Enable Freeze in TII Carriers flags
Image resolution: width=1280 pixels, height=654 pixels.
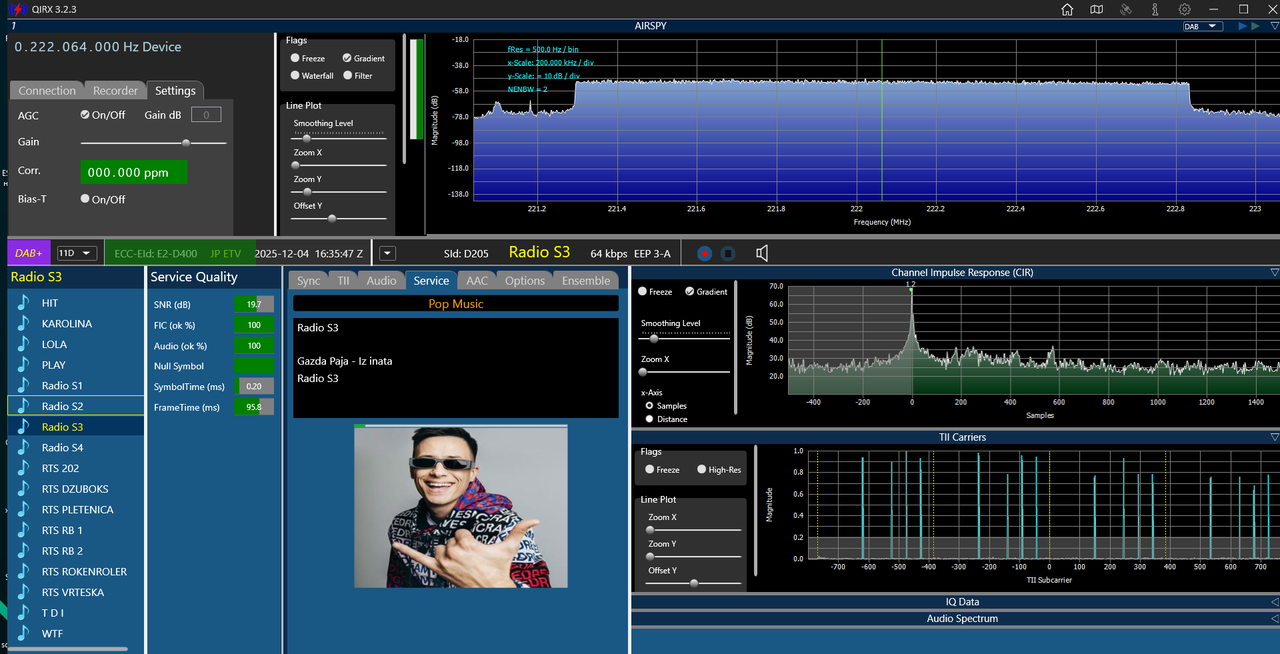coord(650,469)
